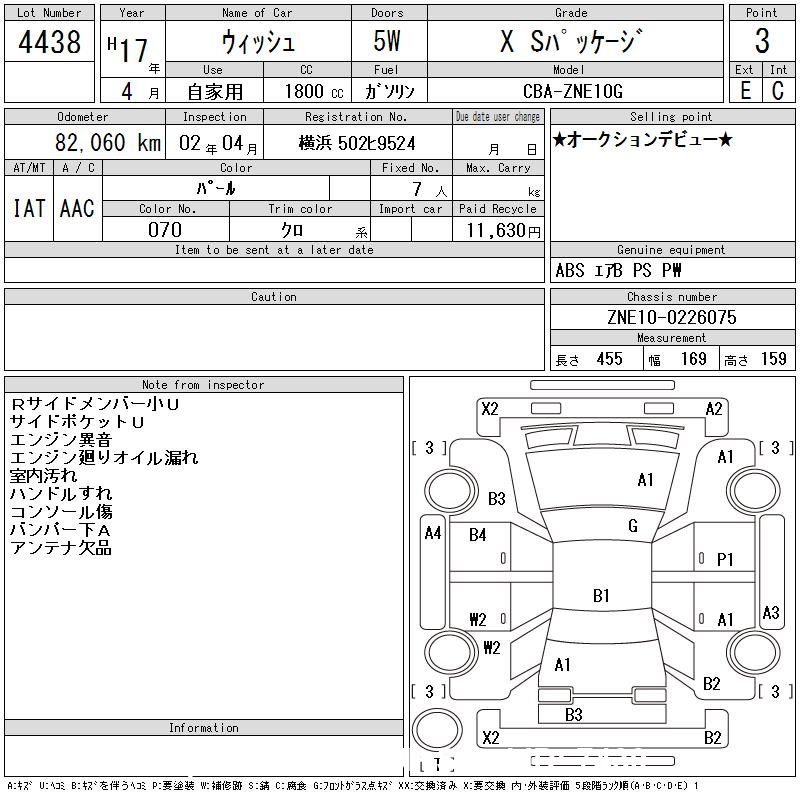Select inspection date 02年04月

point(218,143)
